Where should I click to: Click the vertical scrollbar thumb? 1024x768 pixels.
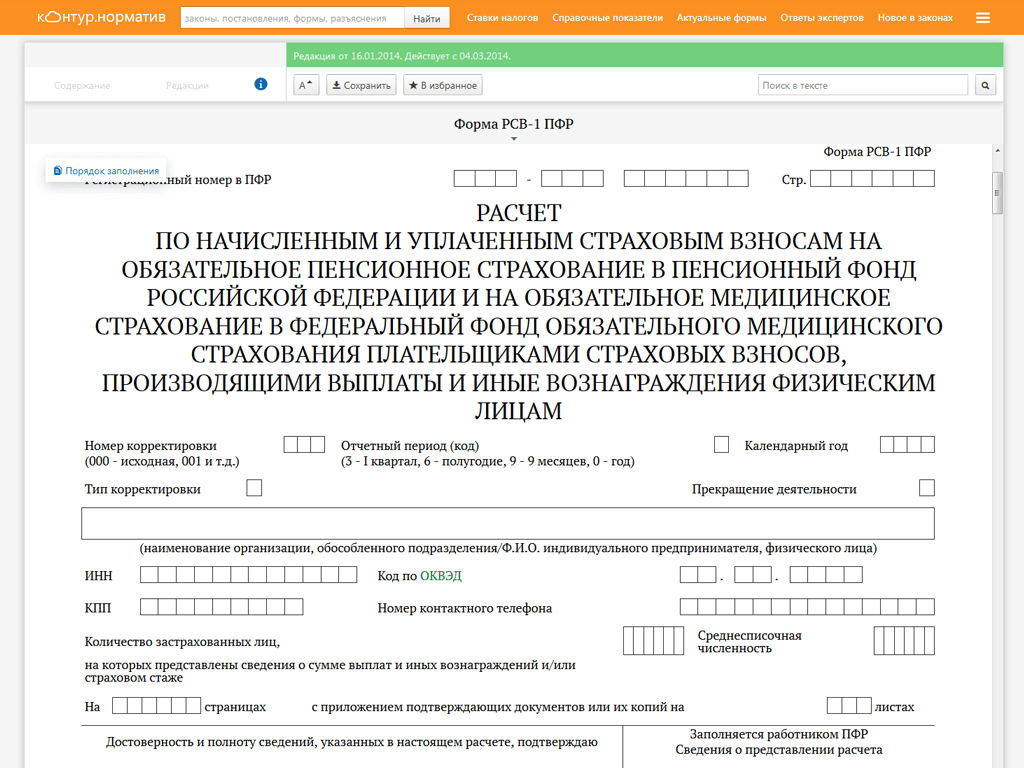(997, 193)
